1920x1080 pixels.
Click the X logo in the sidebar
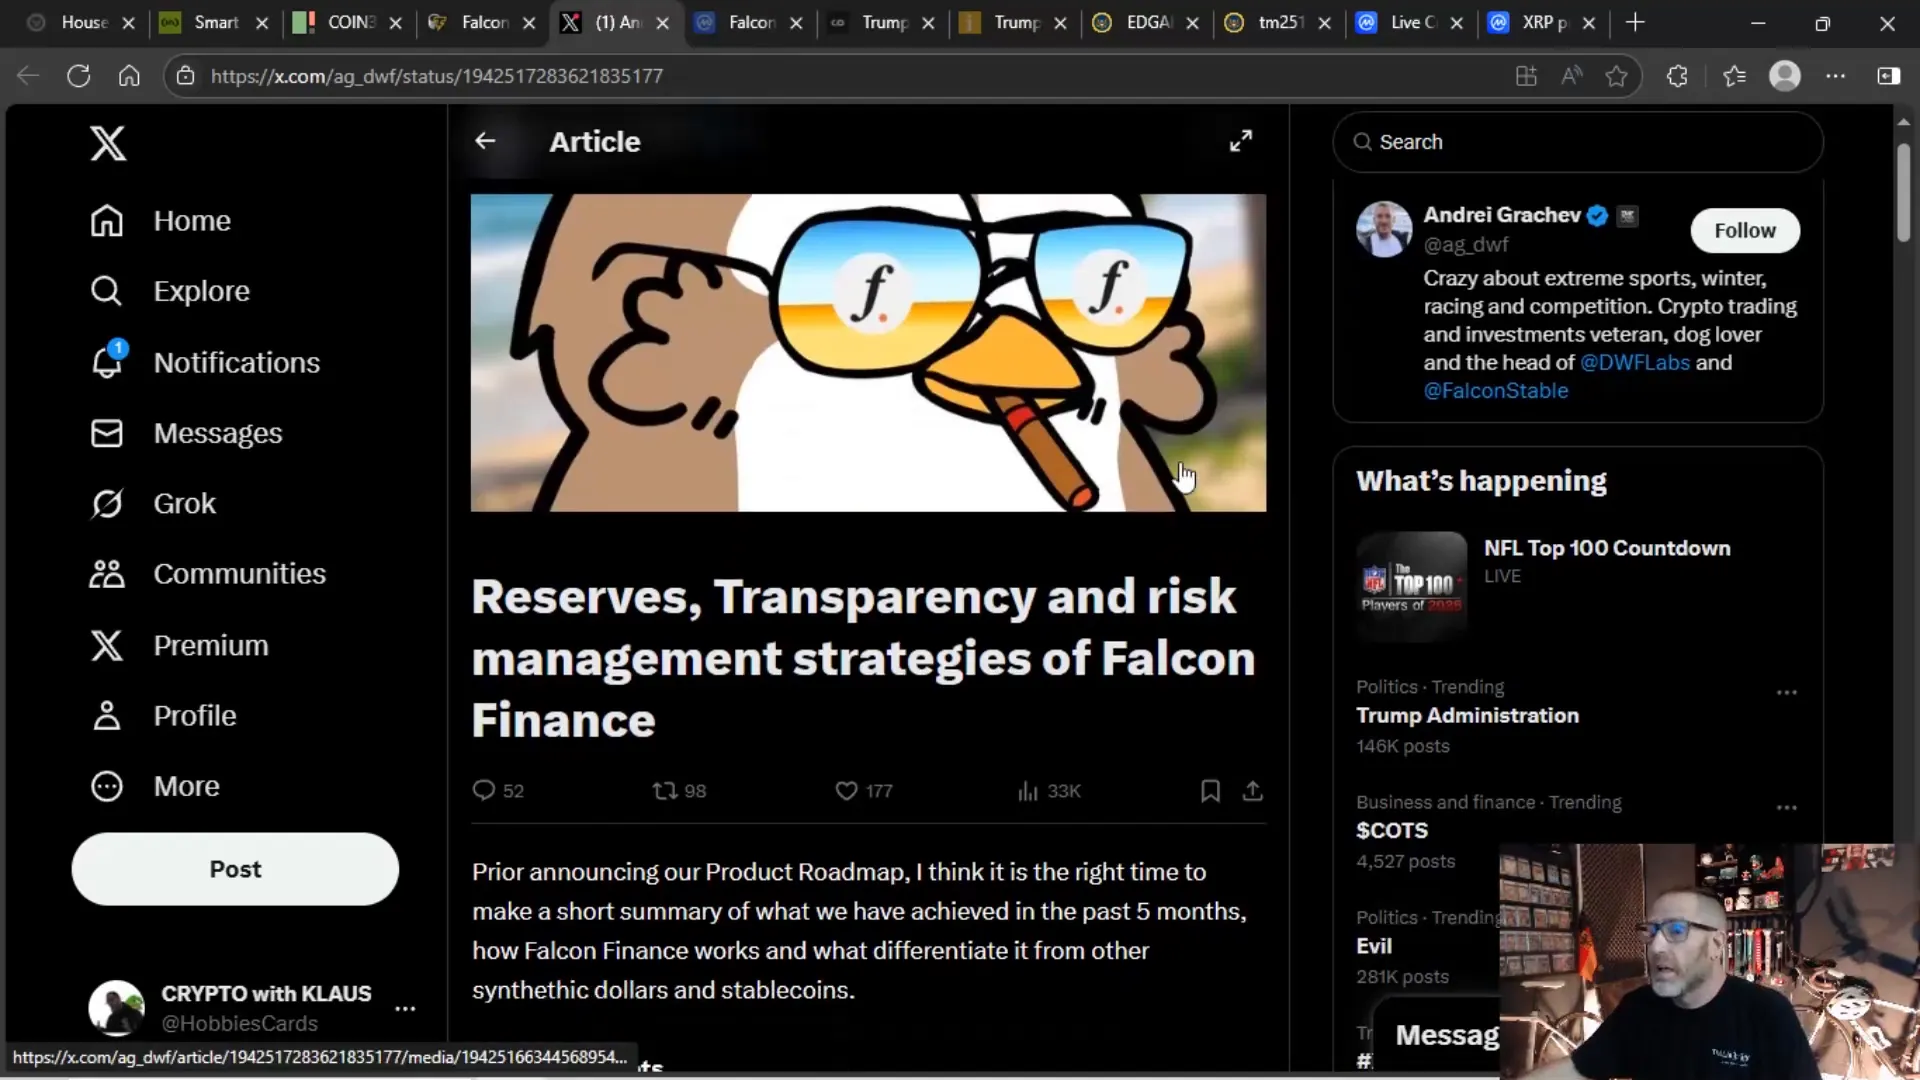click(108, 143)
